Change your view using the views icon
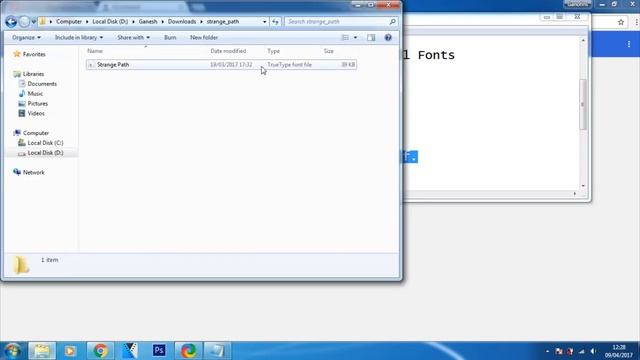 [345, 38]
